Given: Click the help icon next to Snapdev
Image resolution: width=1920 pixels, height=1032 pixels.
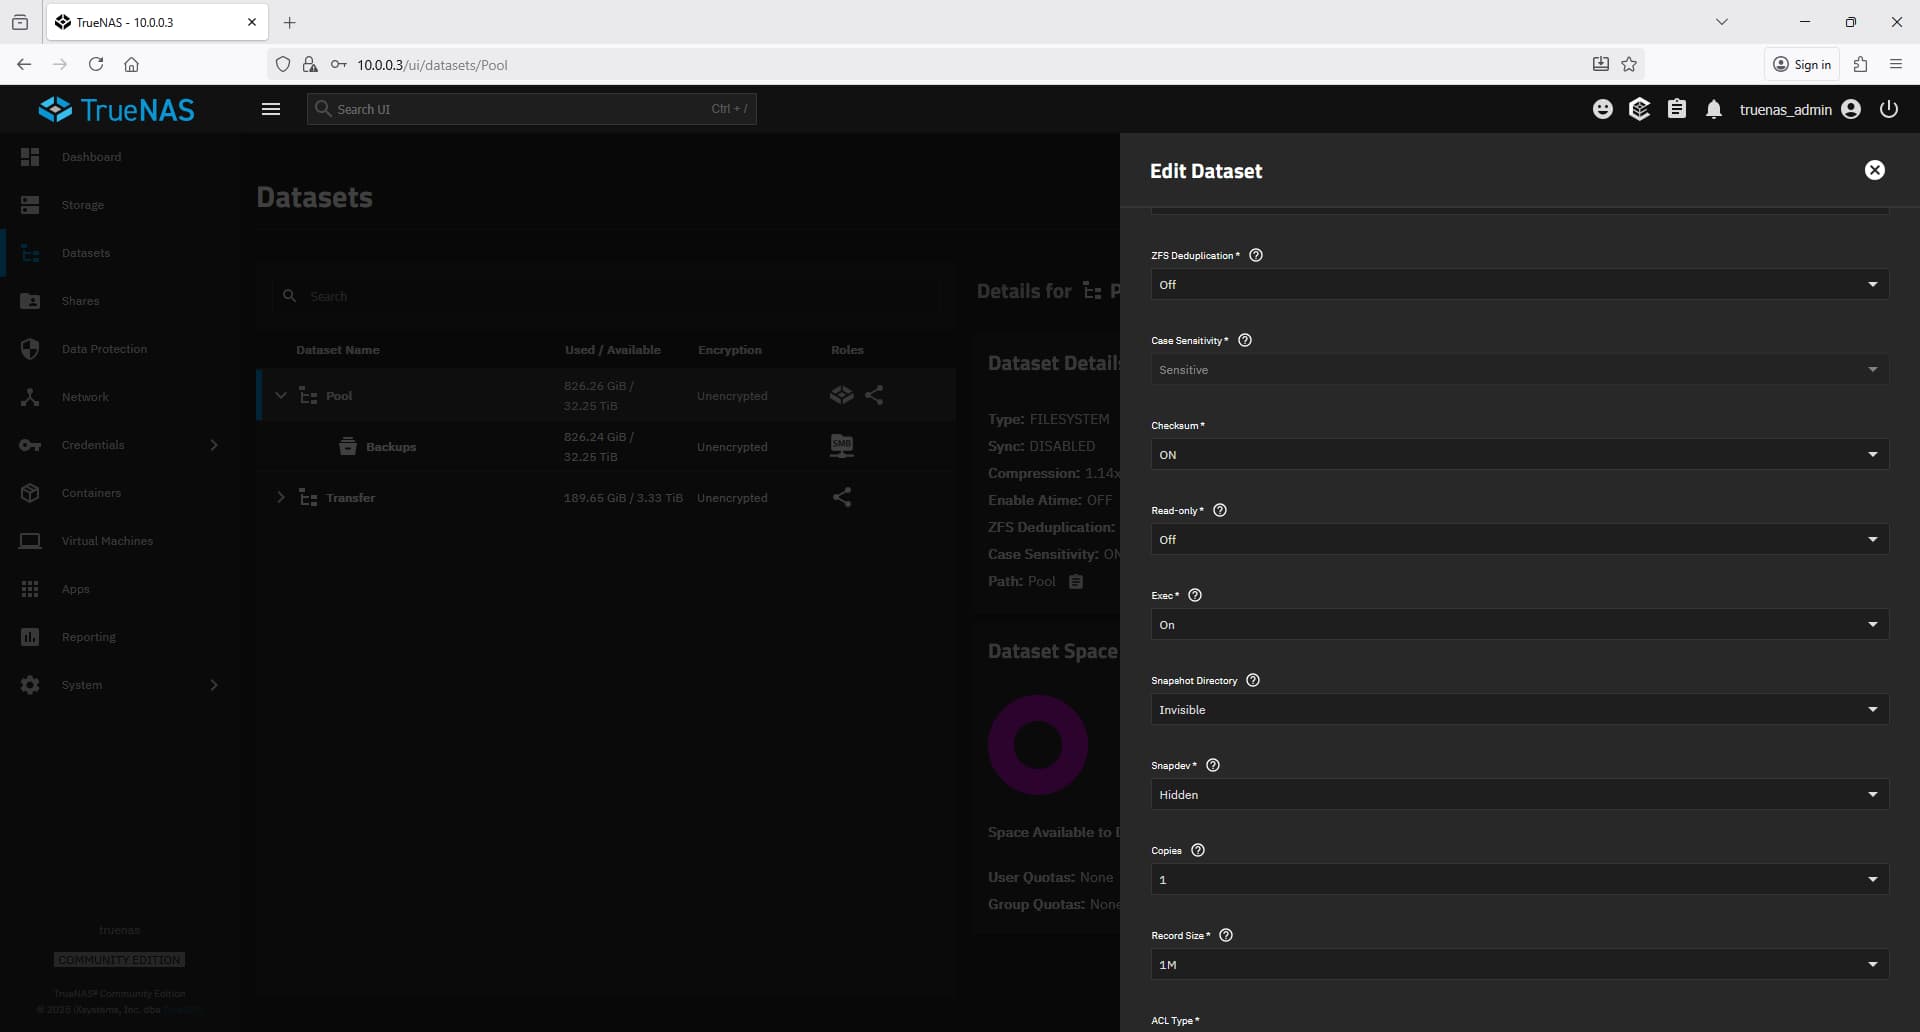Looking at the screenshot, I should coord(1213,766).
